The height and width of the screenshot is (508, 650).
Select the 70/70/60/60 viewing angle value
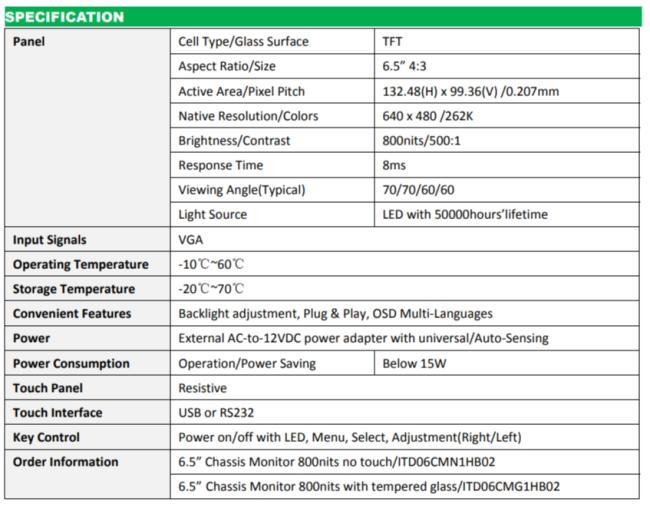[417, 190]
